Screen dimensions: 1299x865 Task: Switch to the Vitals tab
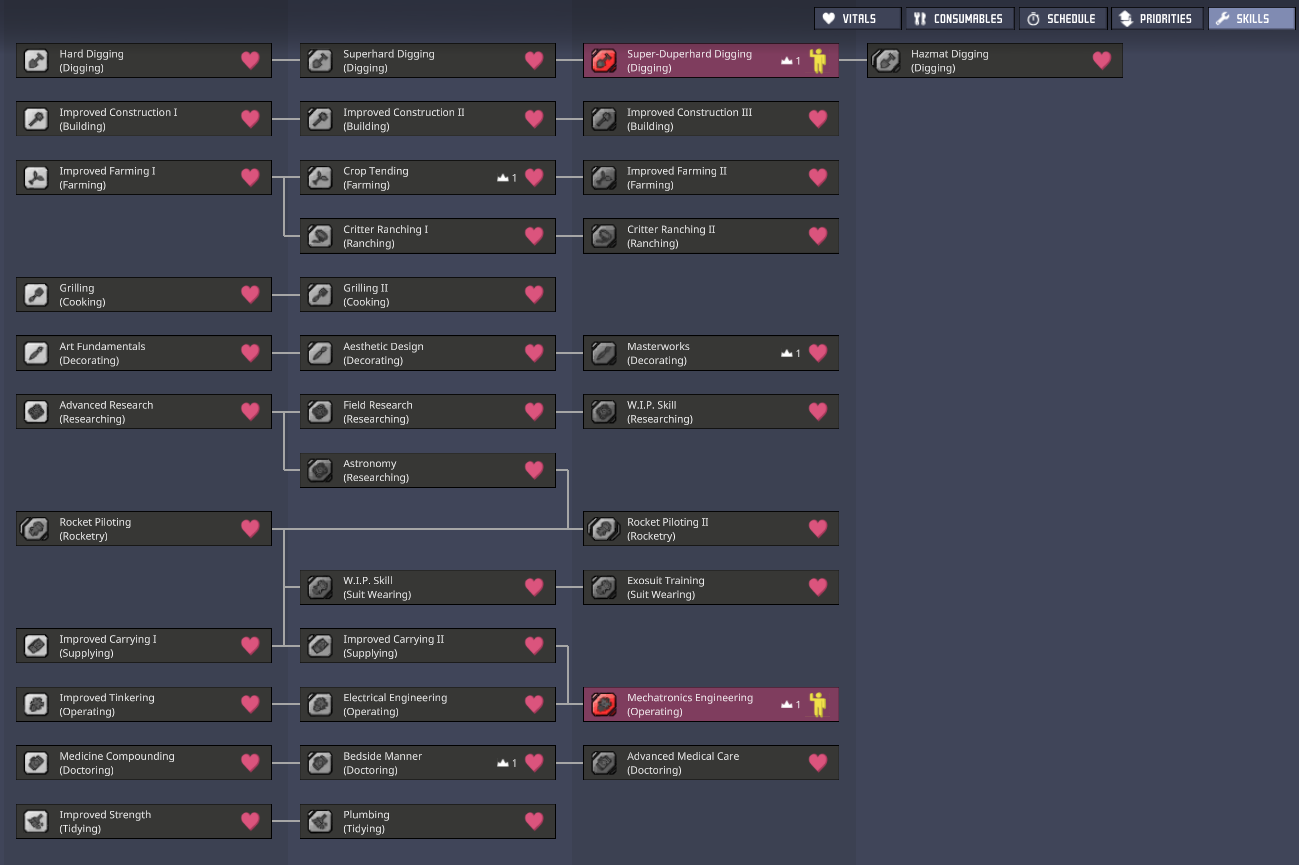[857, 19]
